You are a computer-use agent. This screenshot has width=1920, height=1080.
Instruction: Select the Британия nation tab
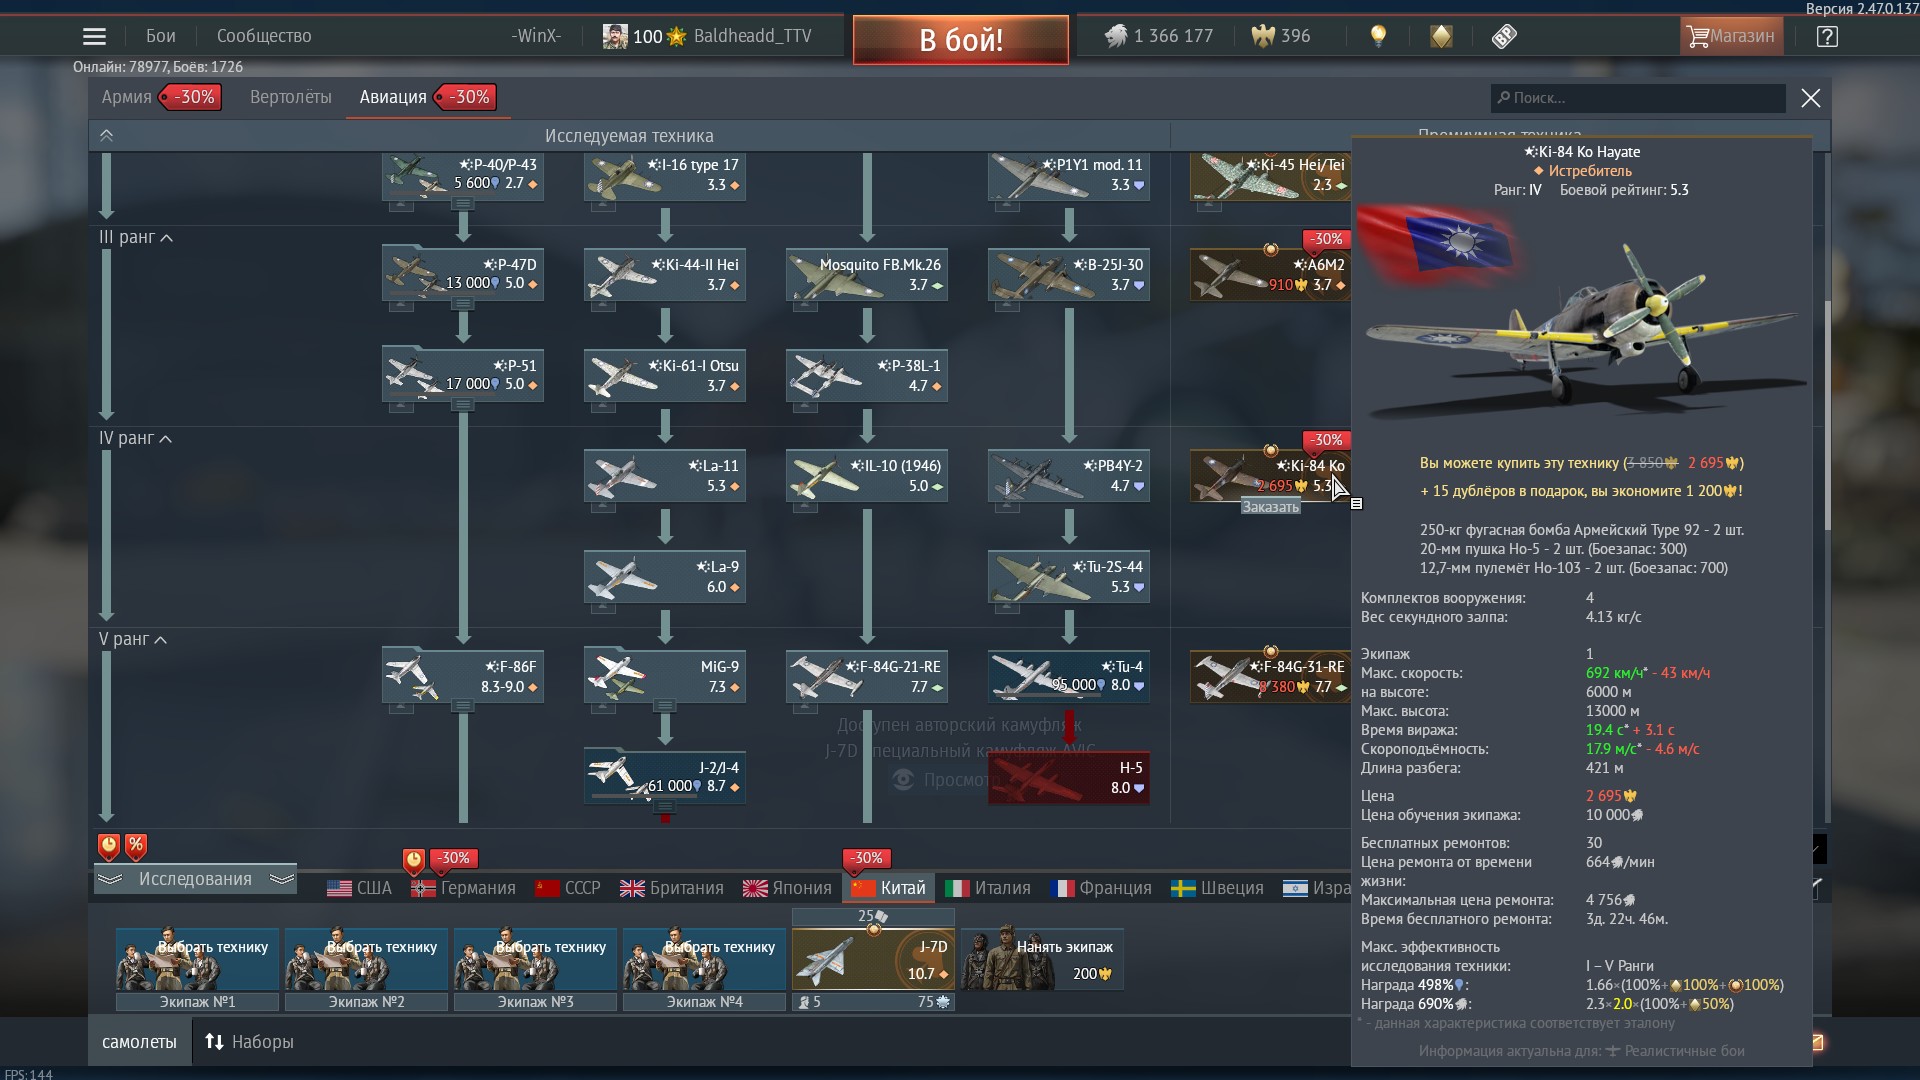pos(671,888)
